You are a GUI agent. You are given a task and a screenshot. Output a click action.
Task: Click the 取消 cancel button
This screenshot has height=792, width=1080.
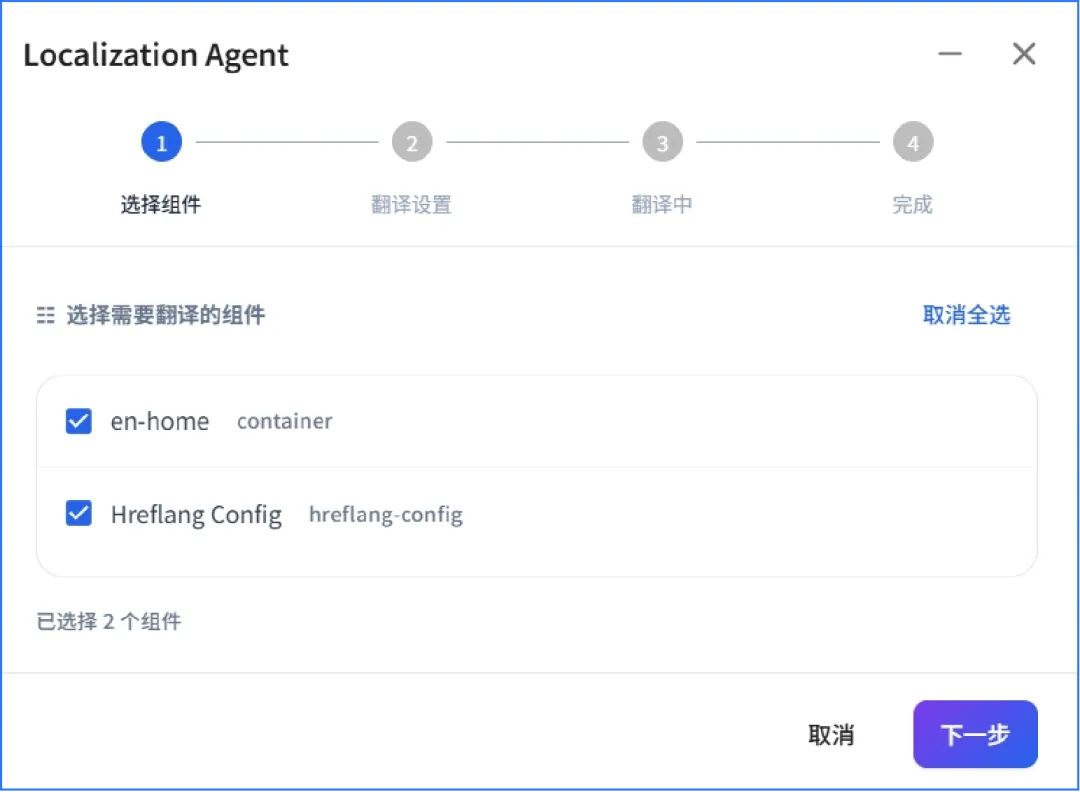point(831,735)
